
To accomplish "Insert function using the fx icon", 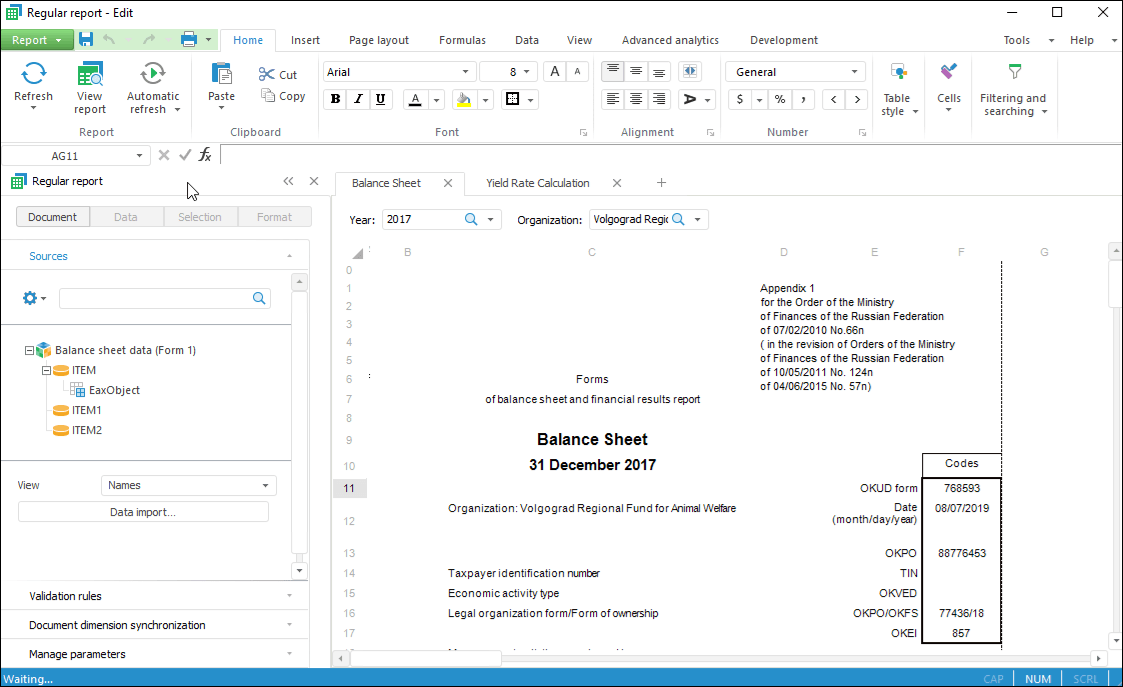I will (x=205, y=155).
